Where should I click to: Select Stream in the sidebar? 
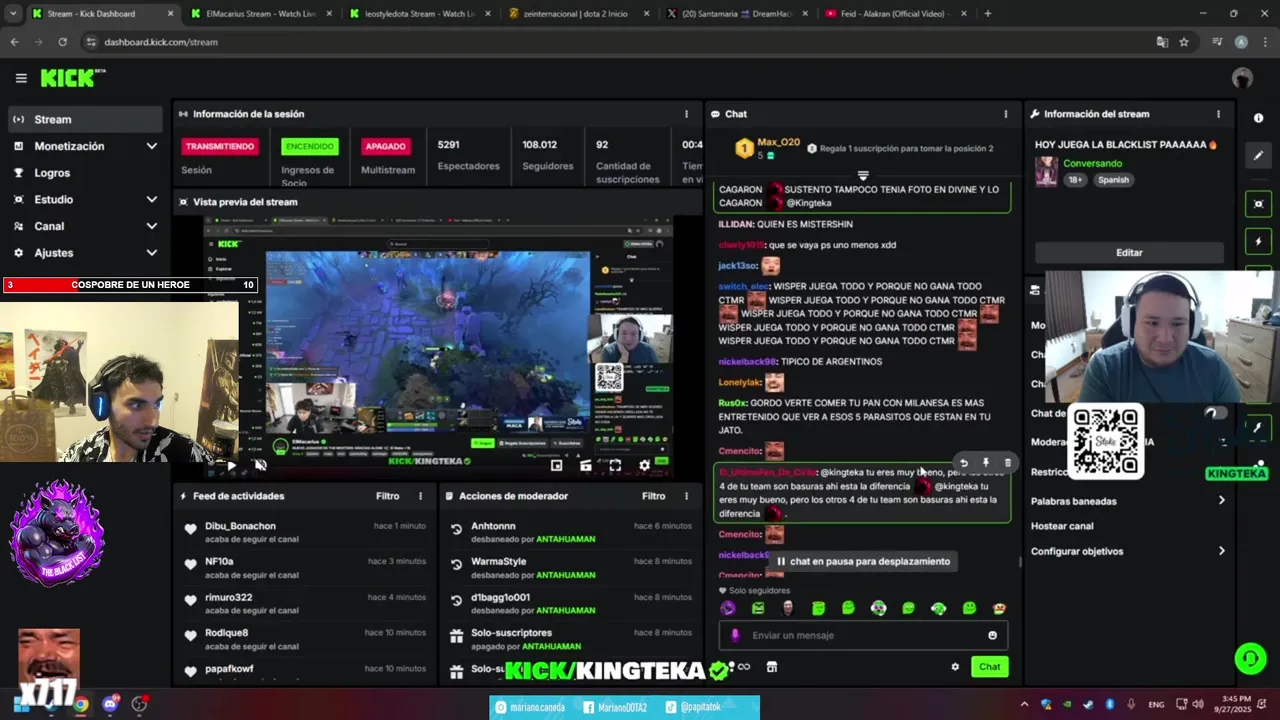pos(84,119)
